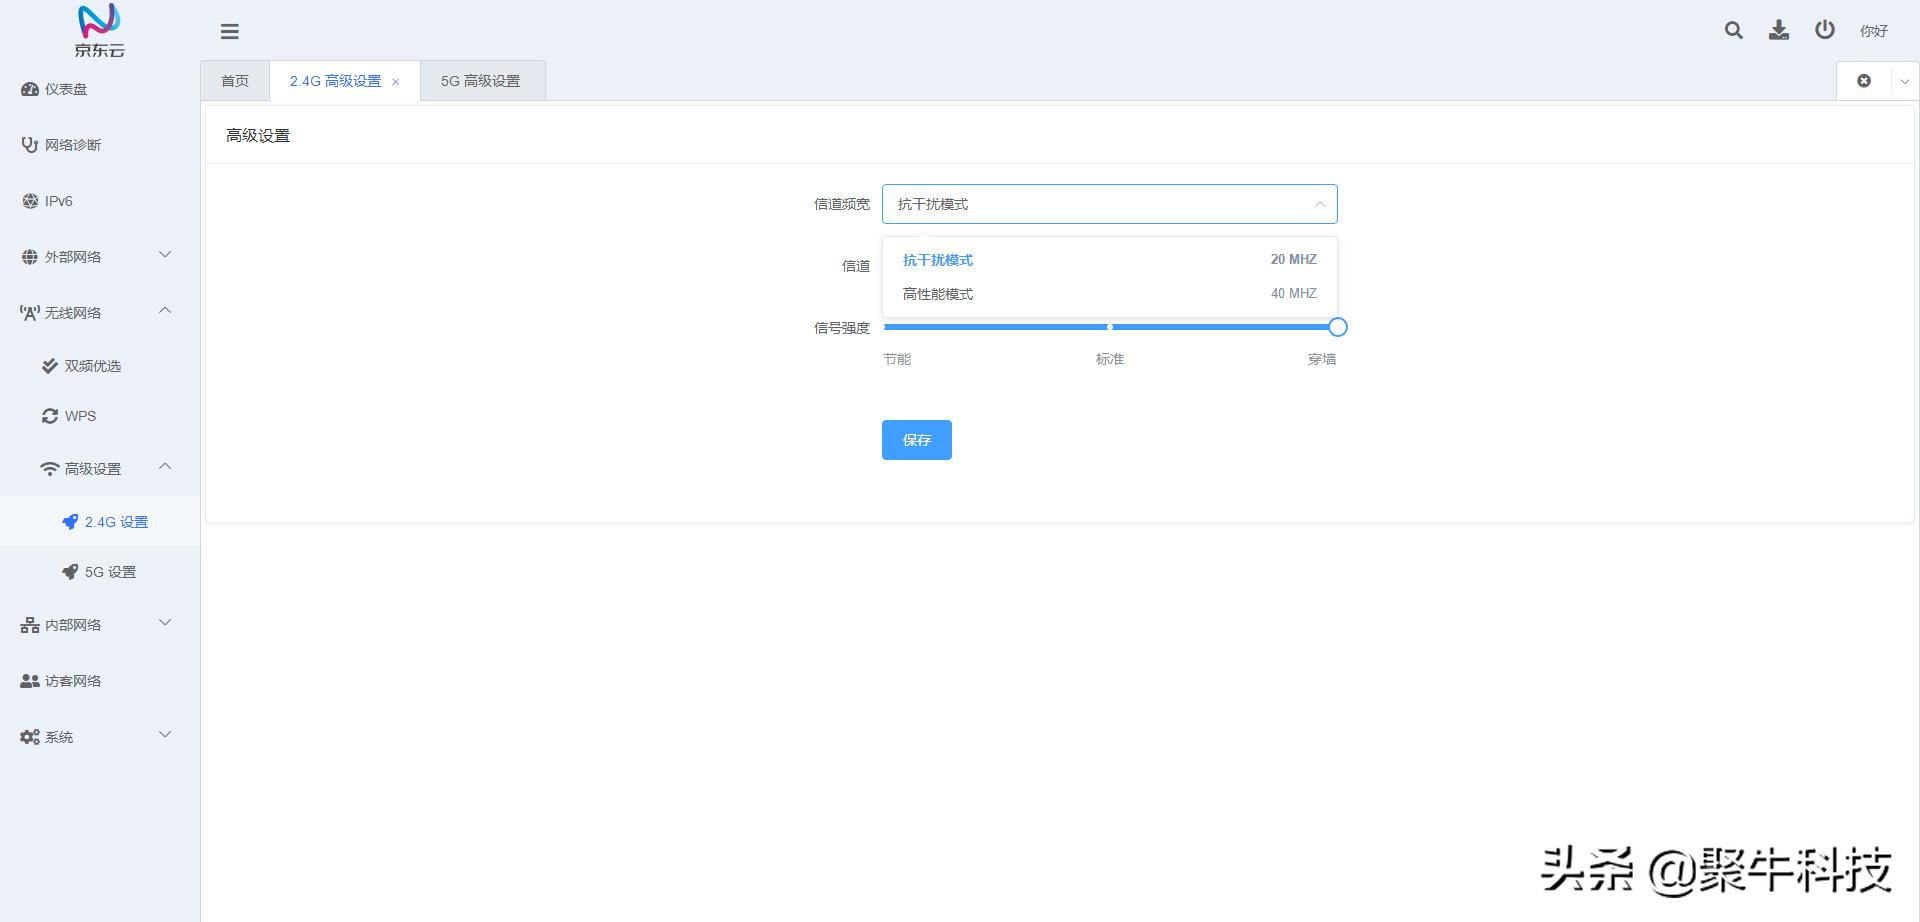Click the 高级设置 panel heading
The width and height of the screenshot is (1920, 922).
tap(258, 136)
